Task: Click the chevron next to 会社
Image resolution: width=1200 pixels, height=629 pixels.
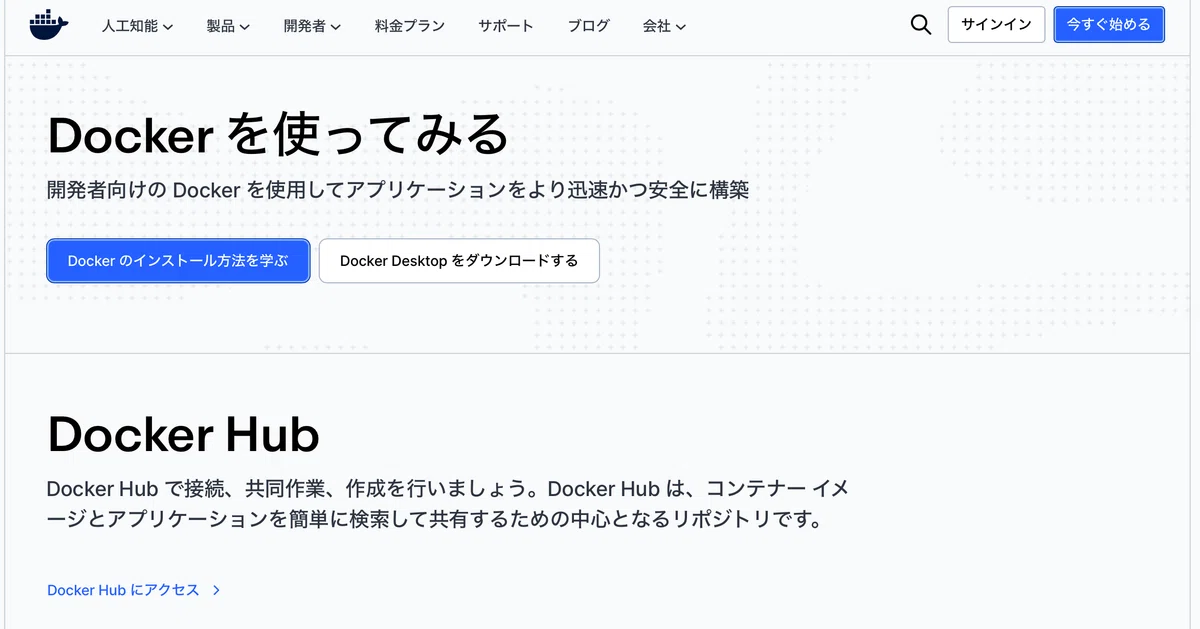Action: [680, 27]
